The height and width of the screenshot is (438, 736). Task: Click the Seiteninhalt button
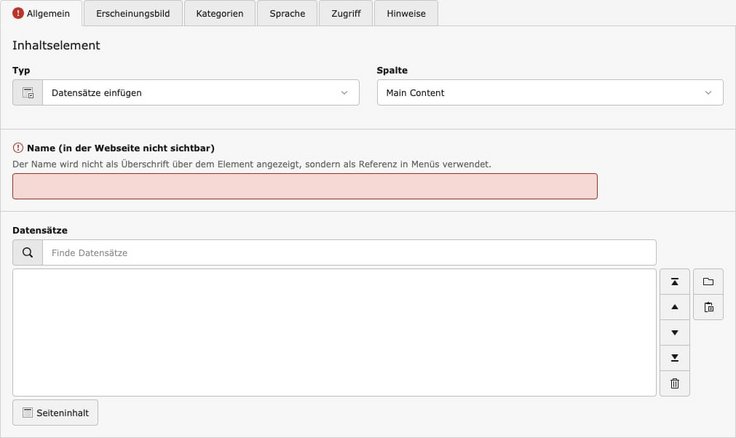pyautogui.click(x=56, y=412)
